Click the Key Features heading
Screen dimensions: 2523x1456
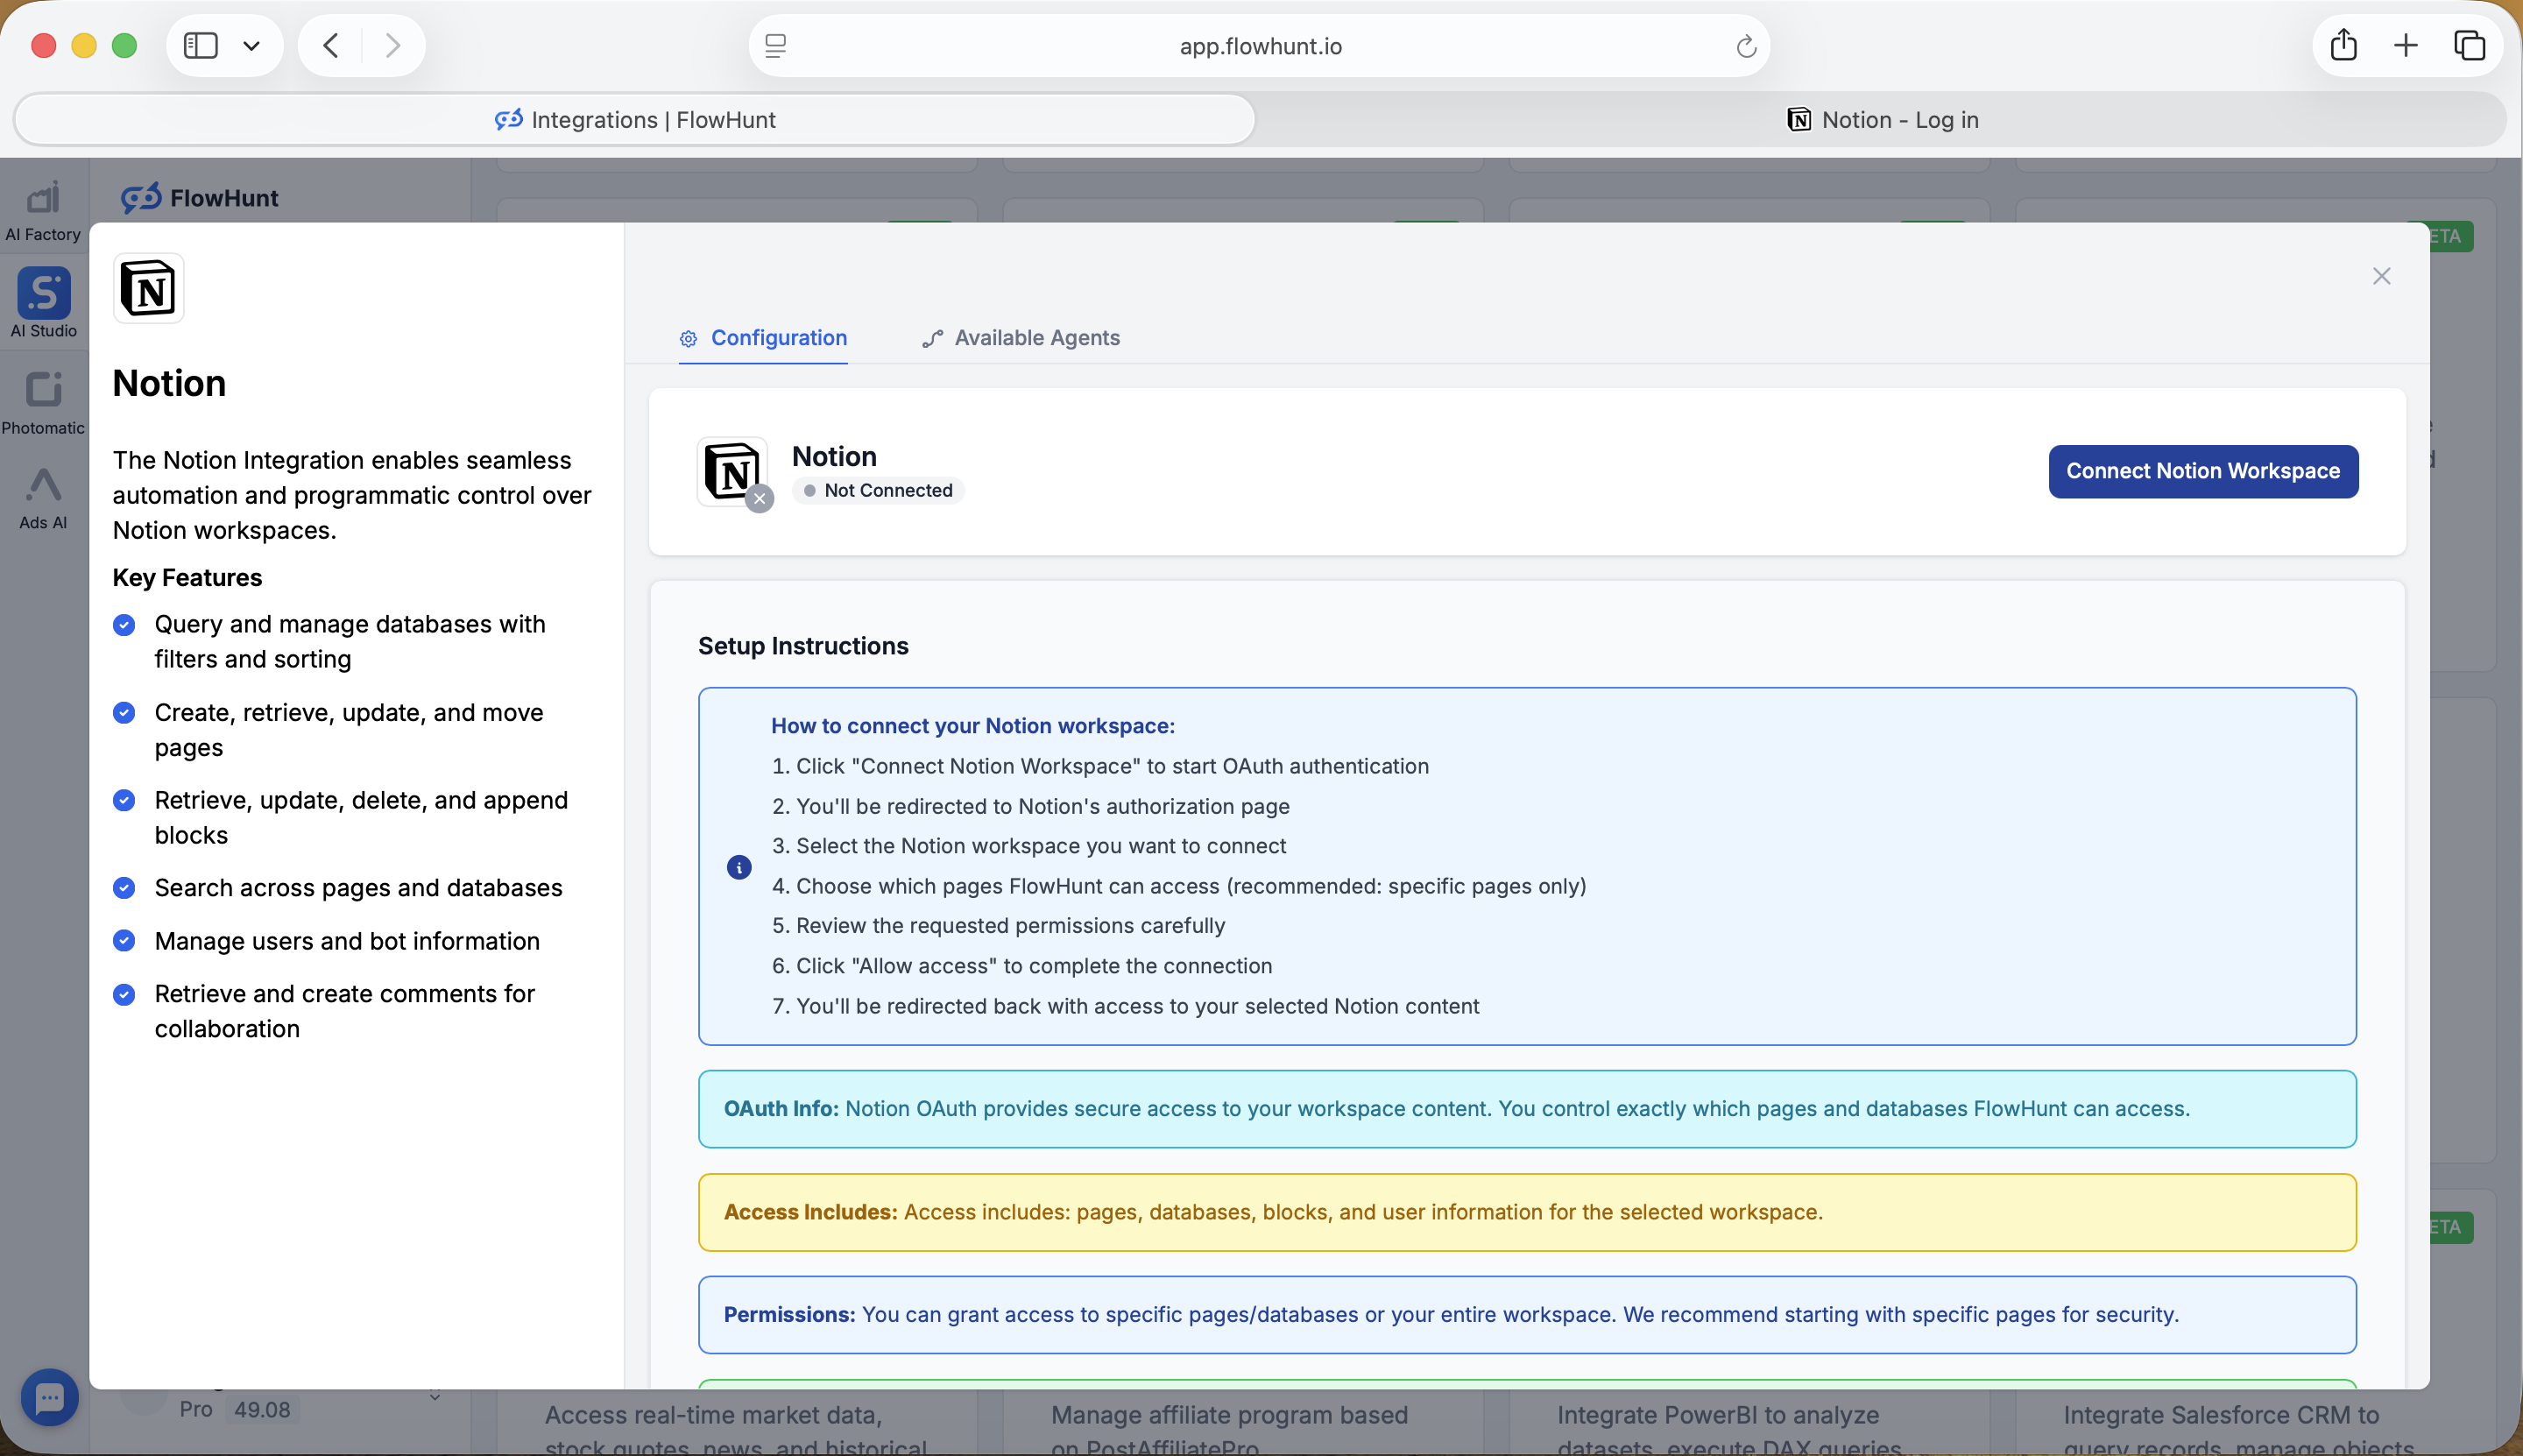click(x=187, y=578)
